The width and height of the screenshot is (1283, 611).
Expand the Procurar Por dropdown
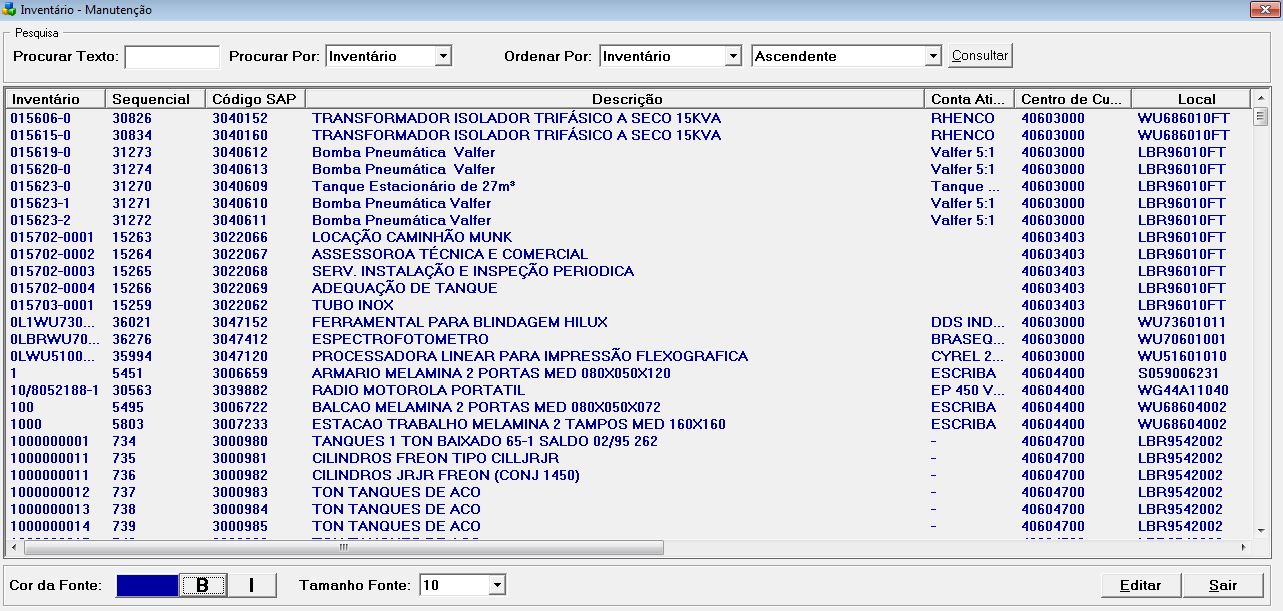click(x=443, y=57)
